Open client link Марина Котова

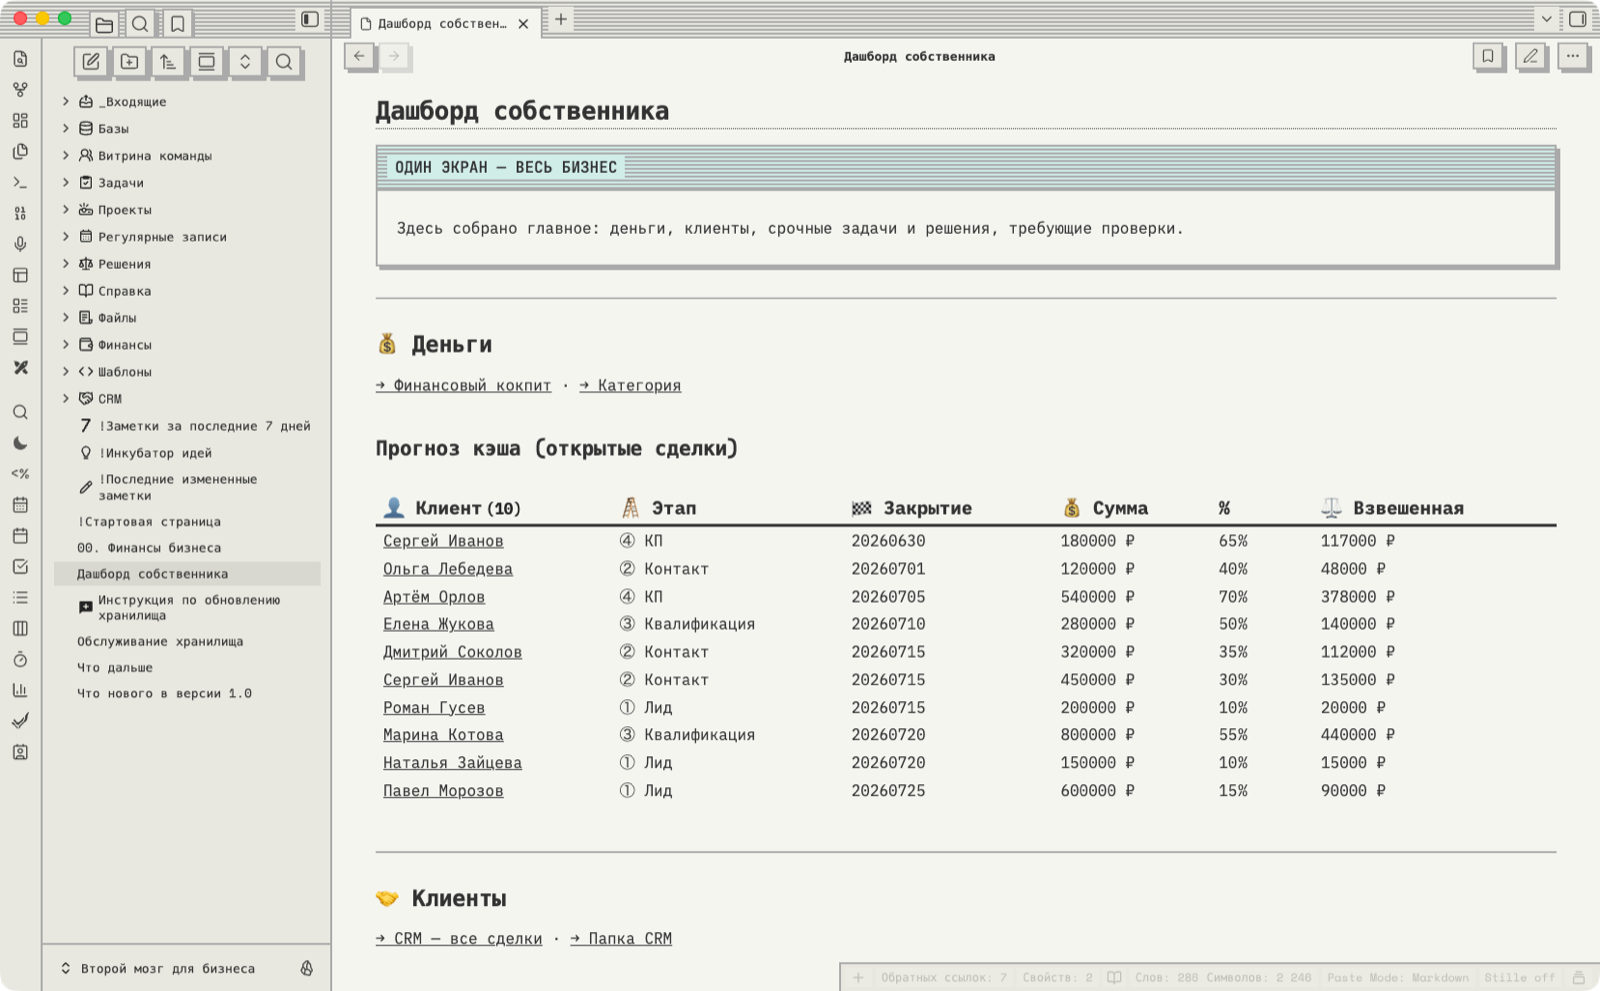(x=443, y=735)
